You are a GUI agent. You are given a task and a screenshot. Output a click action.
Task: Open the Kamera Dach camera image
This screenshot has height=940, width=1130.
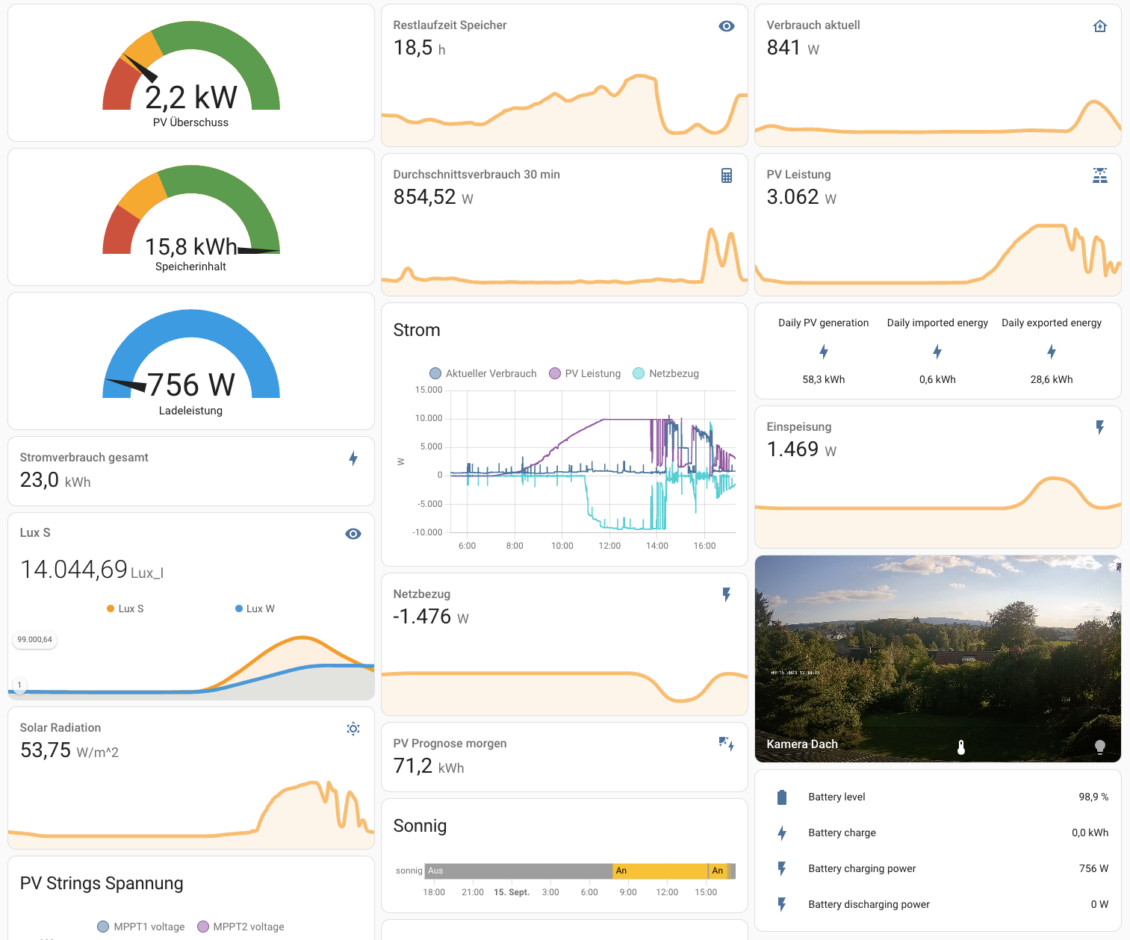pyautogui.click(x=937, y=650)
